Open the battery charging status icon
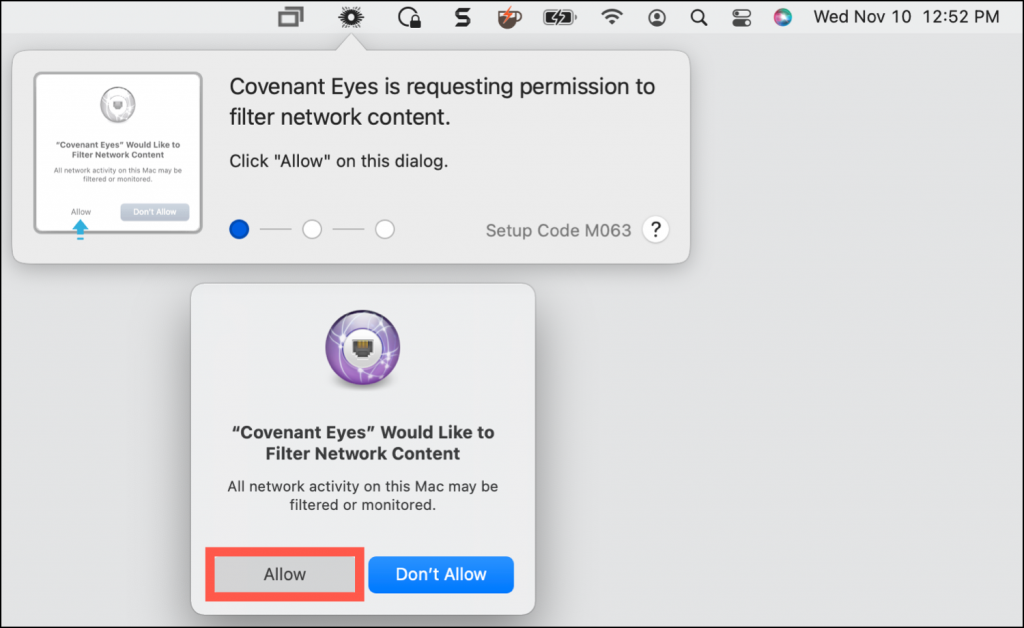 pyautogui.click(x=560, y=18)
